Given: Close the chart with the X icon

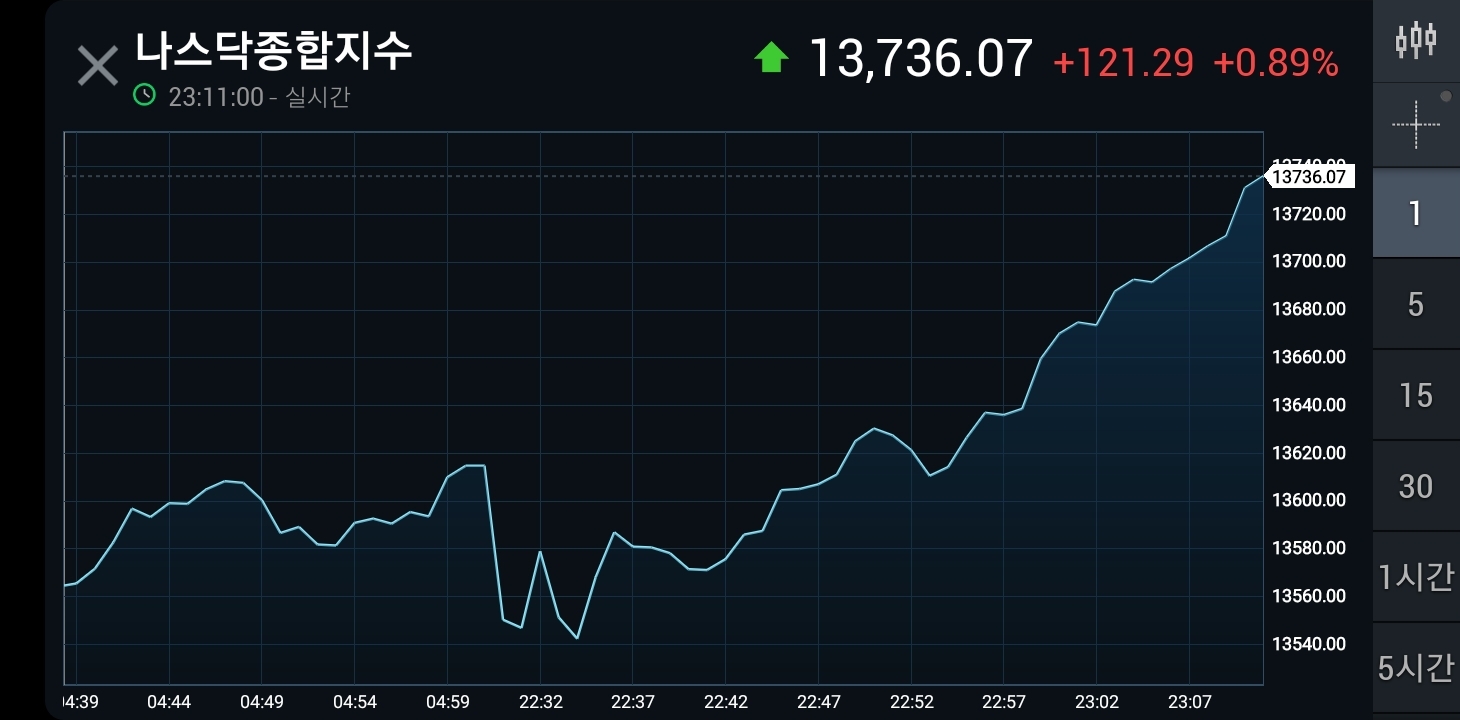Looking at the screenshot, I should coord(98,66).
